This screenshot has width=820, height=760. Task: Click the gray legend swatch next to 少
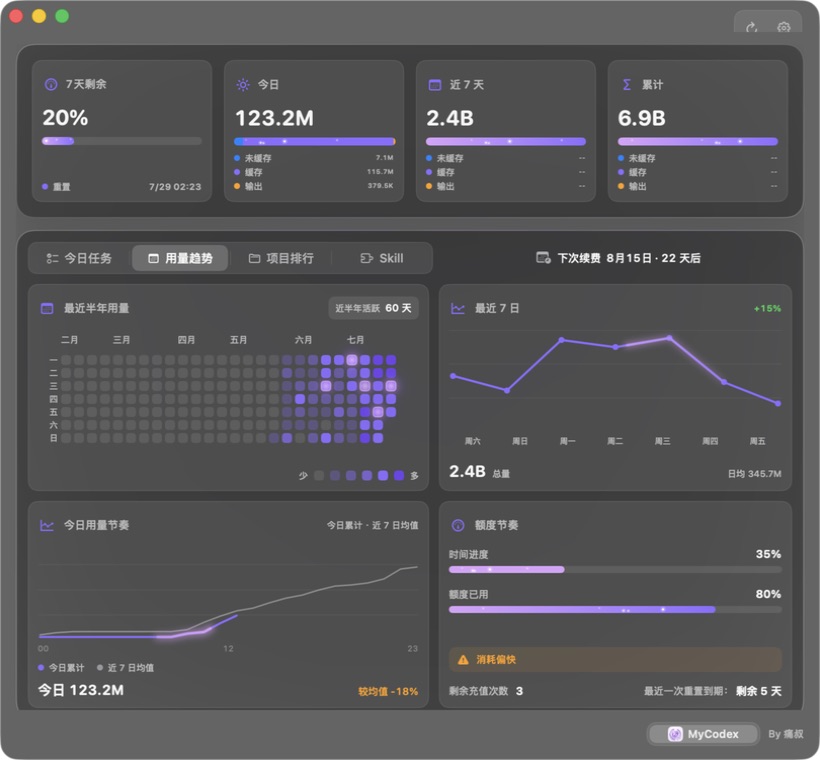click(319, 475)
